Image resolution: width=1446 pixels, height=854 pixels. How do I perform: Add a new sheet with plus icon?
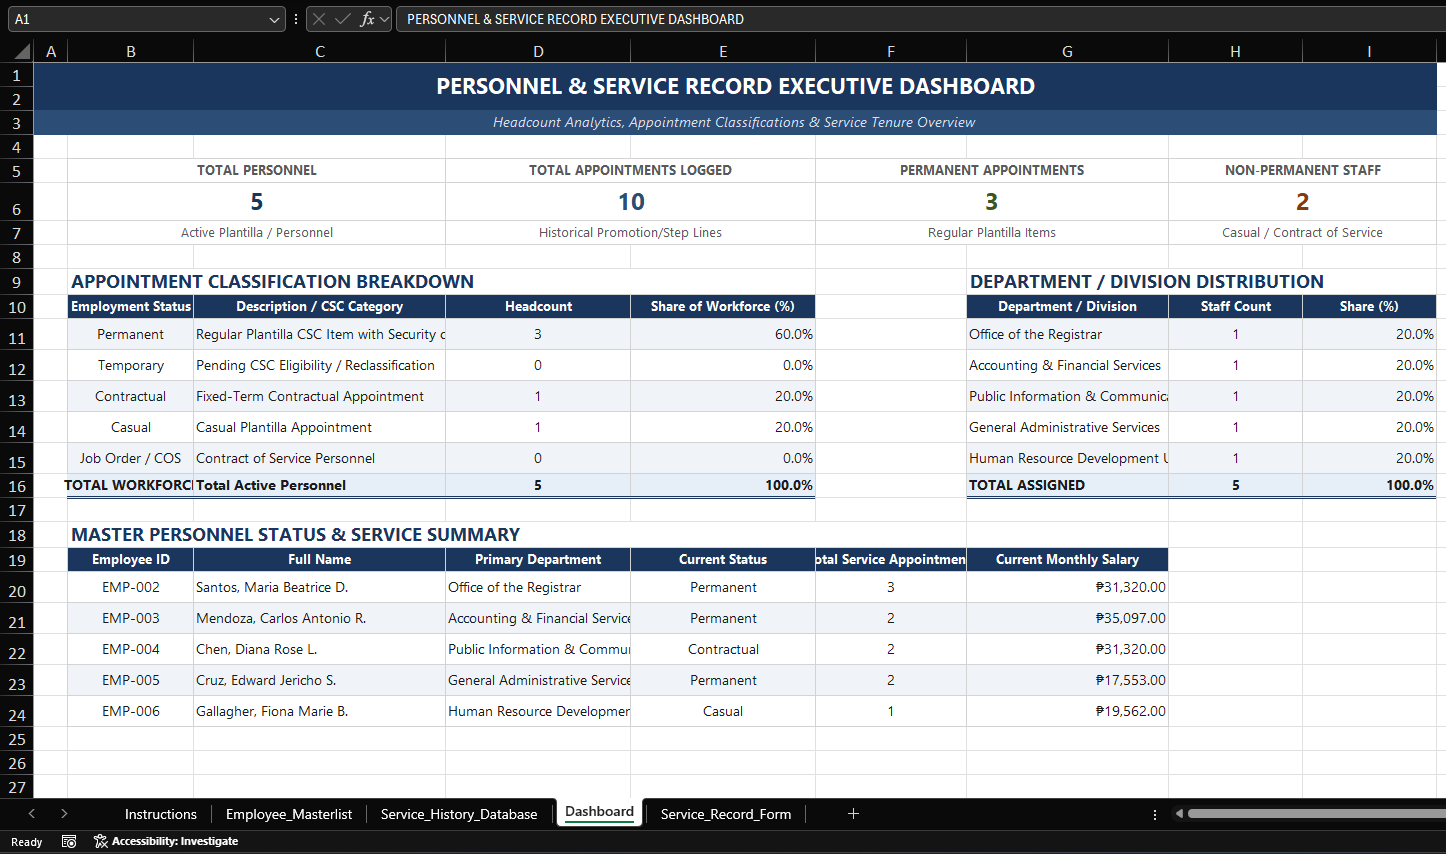(x=853, y=814)
